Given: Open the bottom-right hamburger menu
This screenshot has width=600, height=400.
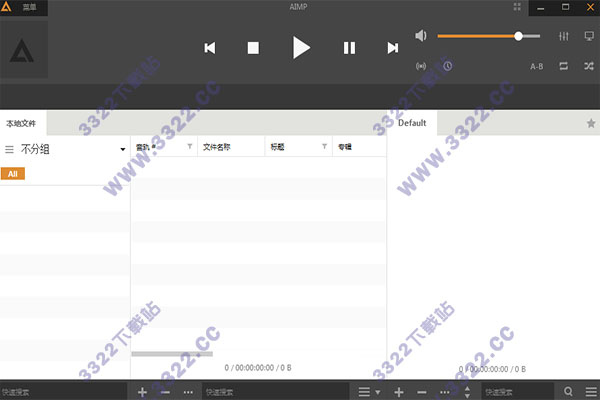Looking at the screenshot, I should [x=591, y=392].
